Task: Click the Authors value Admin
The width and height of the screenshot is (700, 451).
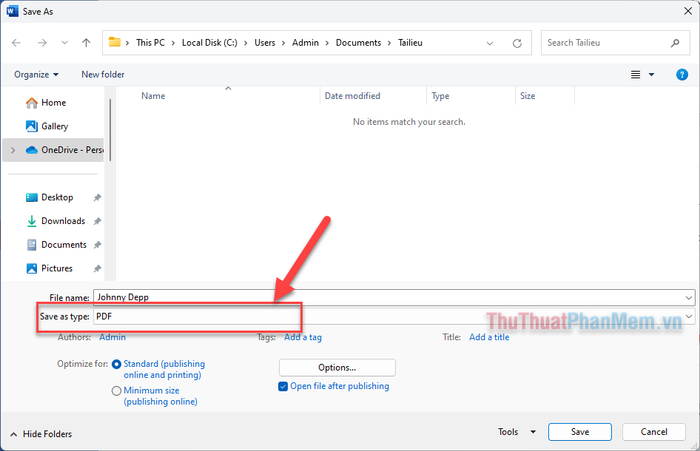Action: click(112, 337)
